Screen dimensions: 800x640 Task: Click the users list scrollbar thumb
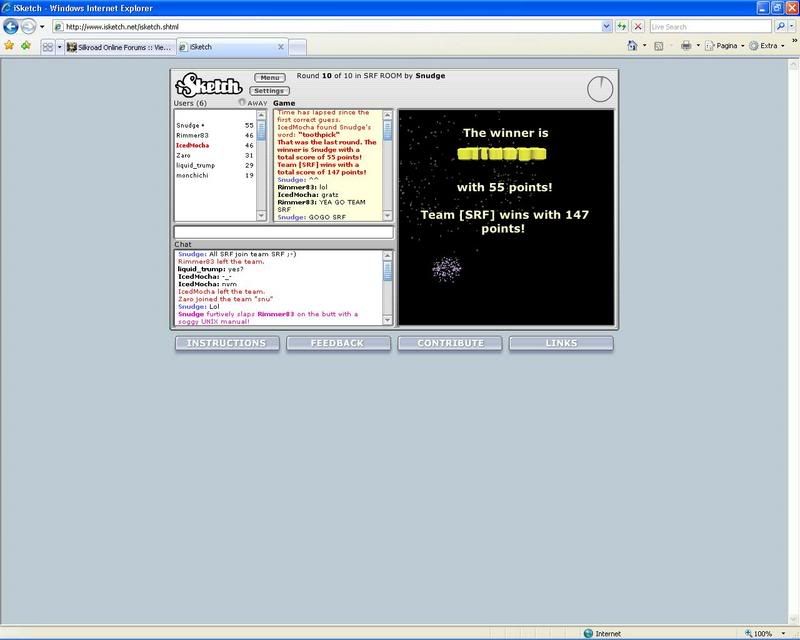coord(261,130)
